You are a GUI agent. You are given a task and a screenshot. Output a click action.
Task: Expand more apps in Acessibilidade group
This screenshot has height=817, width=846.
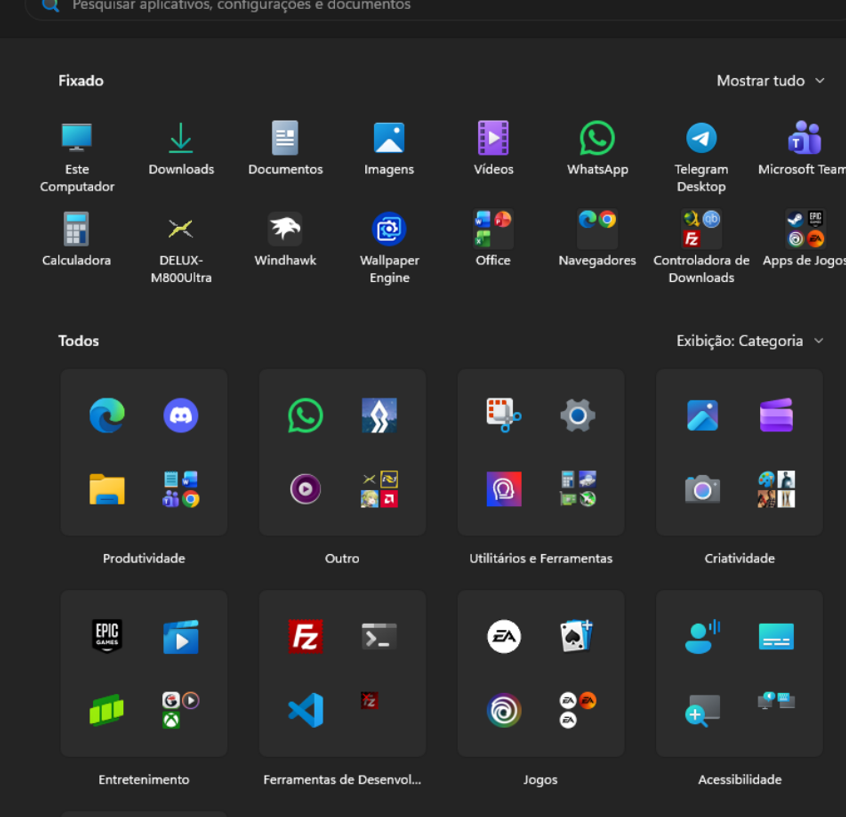tap(776, 700)
